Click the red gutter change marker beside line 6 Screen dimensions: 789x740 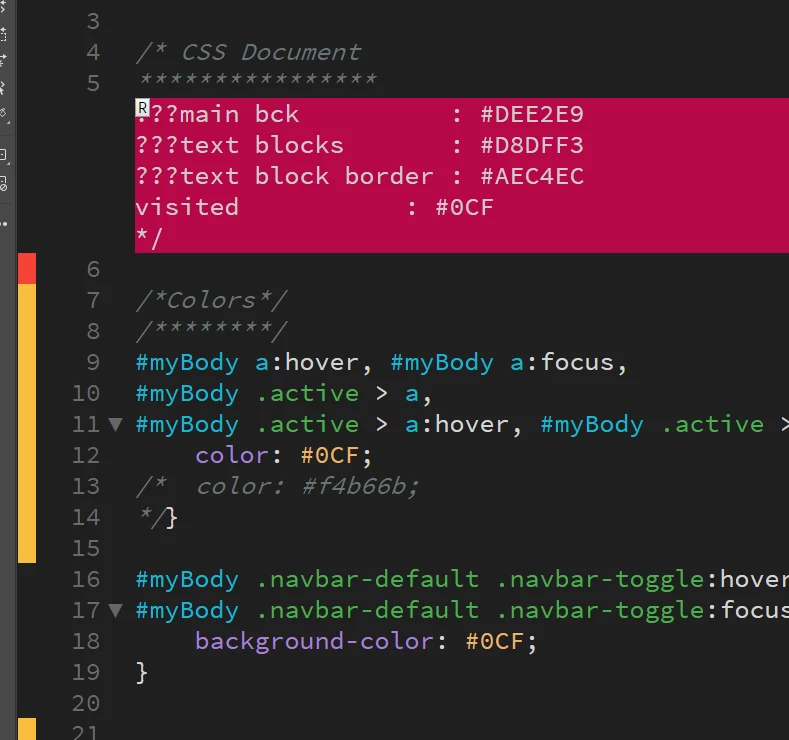(27, 269)
